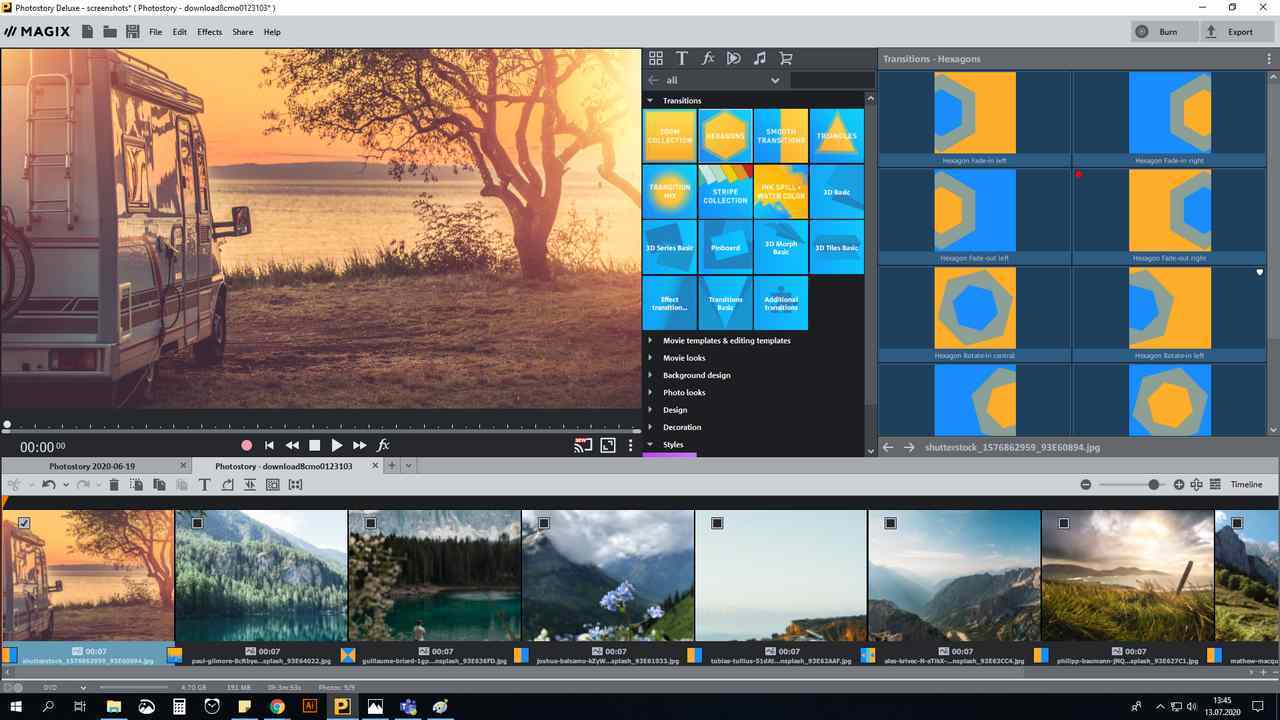Open the music note audio tab
This screenshot has width=1280, height=720.
tap(760, 59)
